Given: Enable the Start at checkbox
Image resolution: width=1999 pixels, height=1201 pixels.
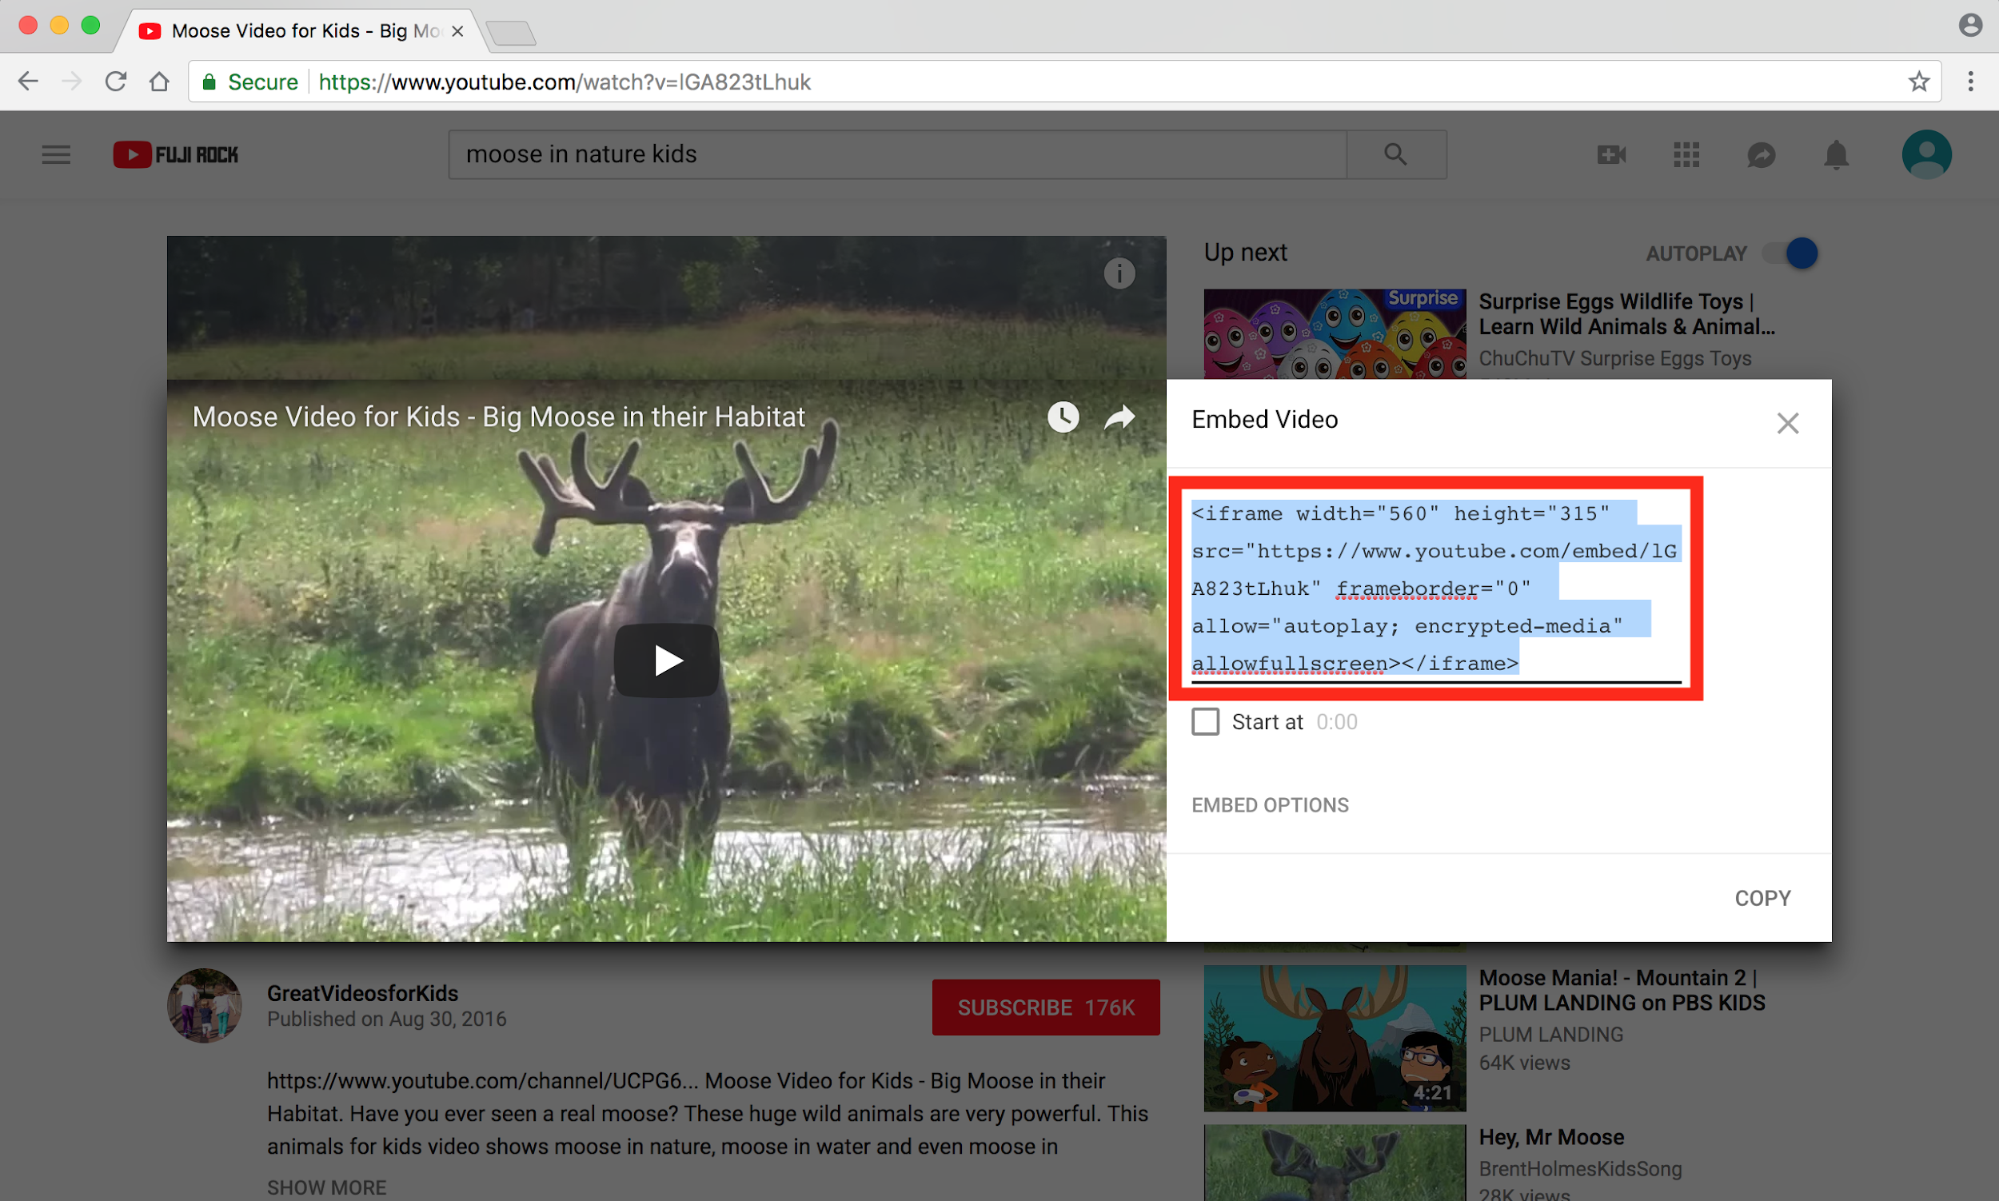Looking at the screenshot, I should [x=1205, y=721].
